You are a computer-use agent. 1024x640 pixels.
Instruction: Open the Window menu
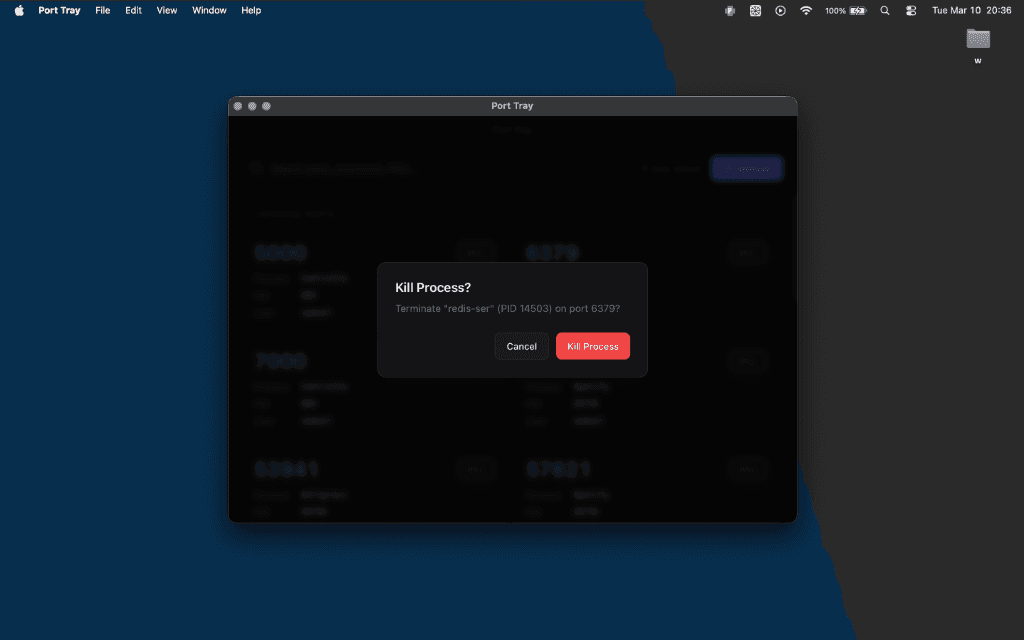(x=209, y=10)
